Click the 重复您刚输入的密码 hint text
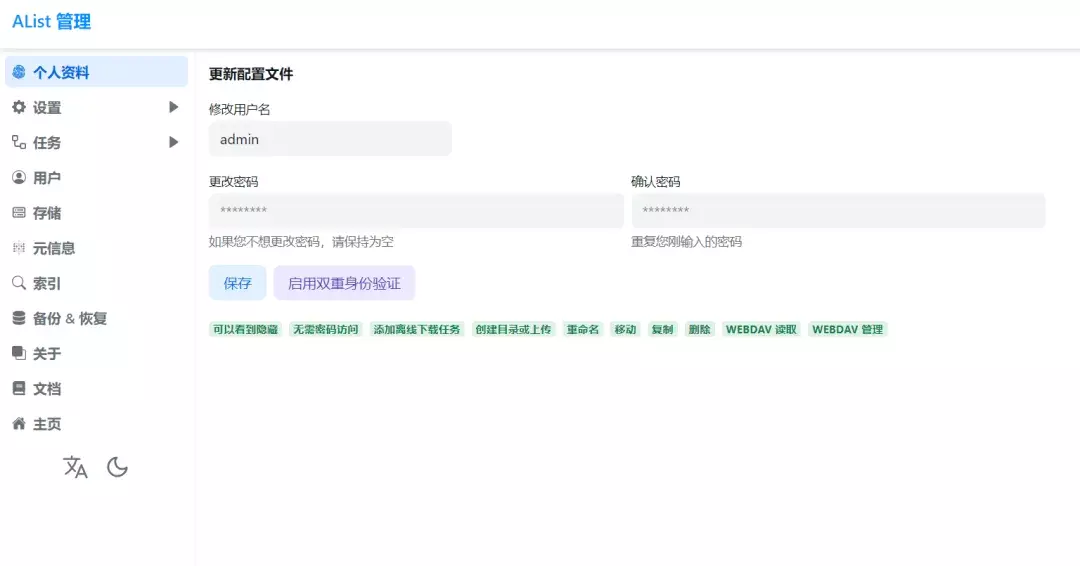Image resolution: width=1080 pixels, height=566 pixels. (x=687, y=242)
